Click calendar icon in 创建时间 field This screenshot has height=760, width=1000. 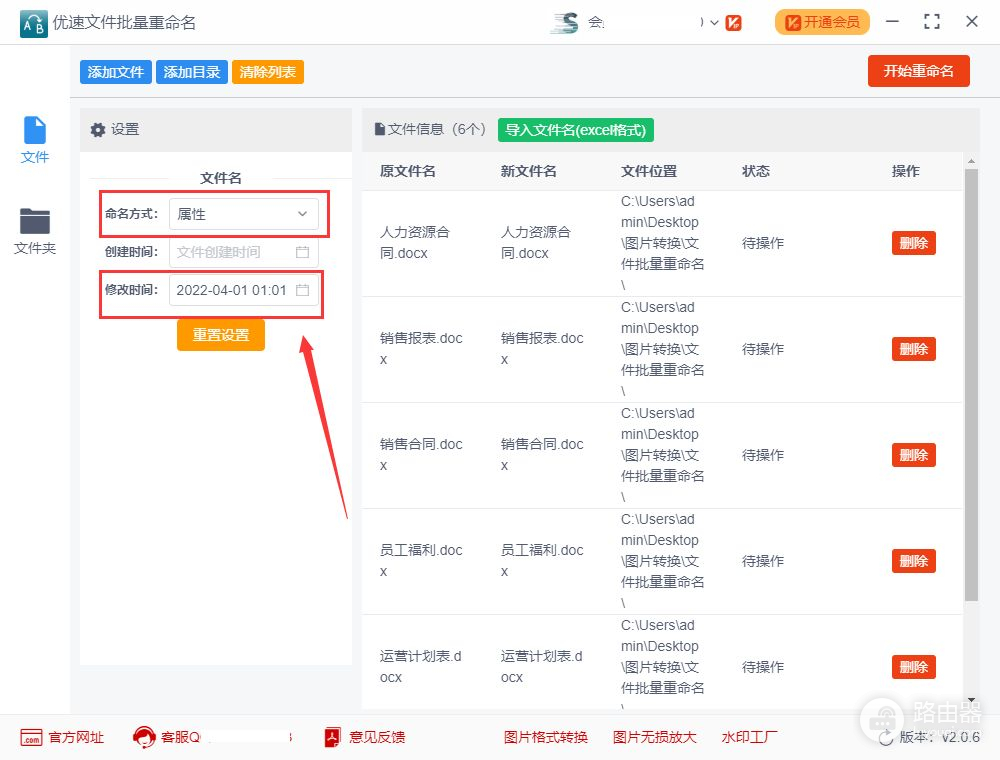point(302,252)
